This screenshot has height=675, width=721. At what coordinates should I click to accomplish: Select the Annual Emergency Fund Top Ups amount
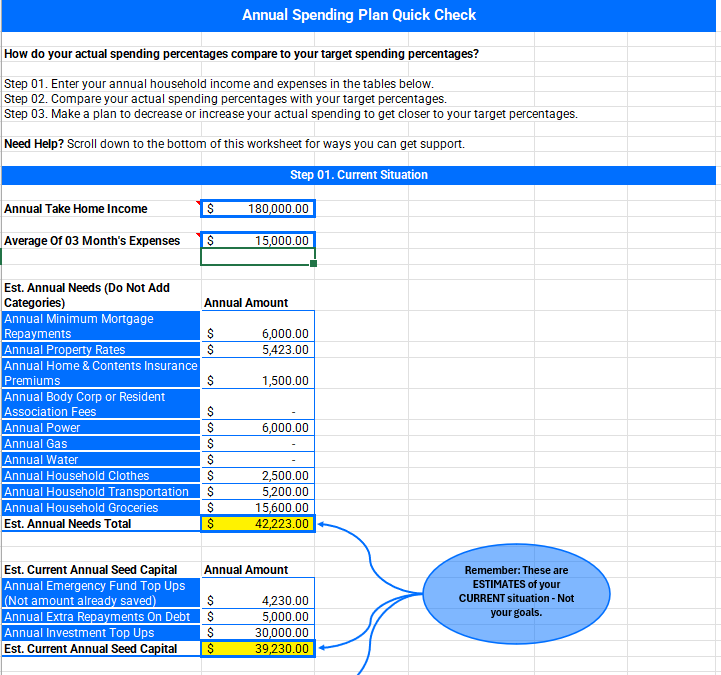[x=258, y=601]
